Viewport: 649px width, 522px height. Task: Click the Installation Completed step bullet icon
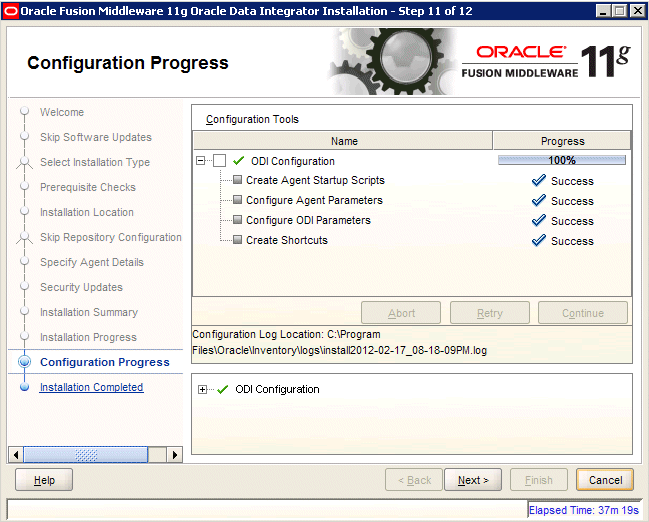(x=24, y=387)
